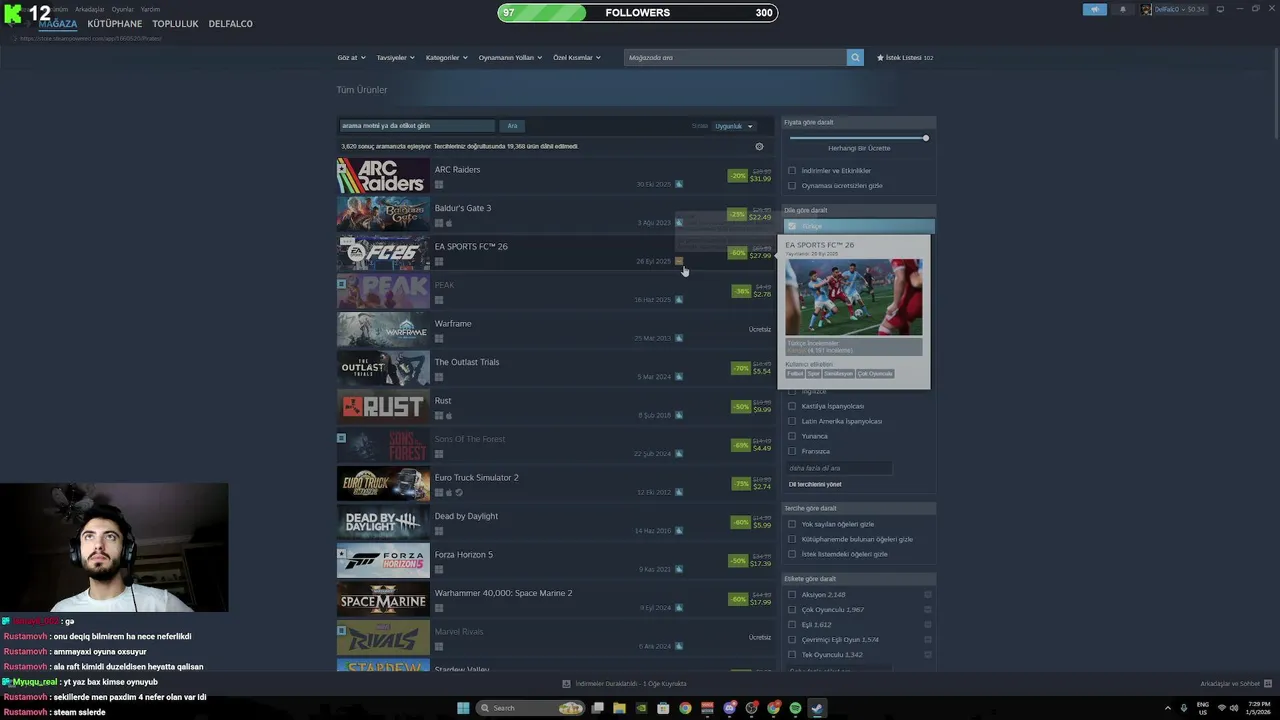1280x720 pixels.
Task: Click the Mac platform icon under Baldur's Gate 3
Action: (449, 223)
